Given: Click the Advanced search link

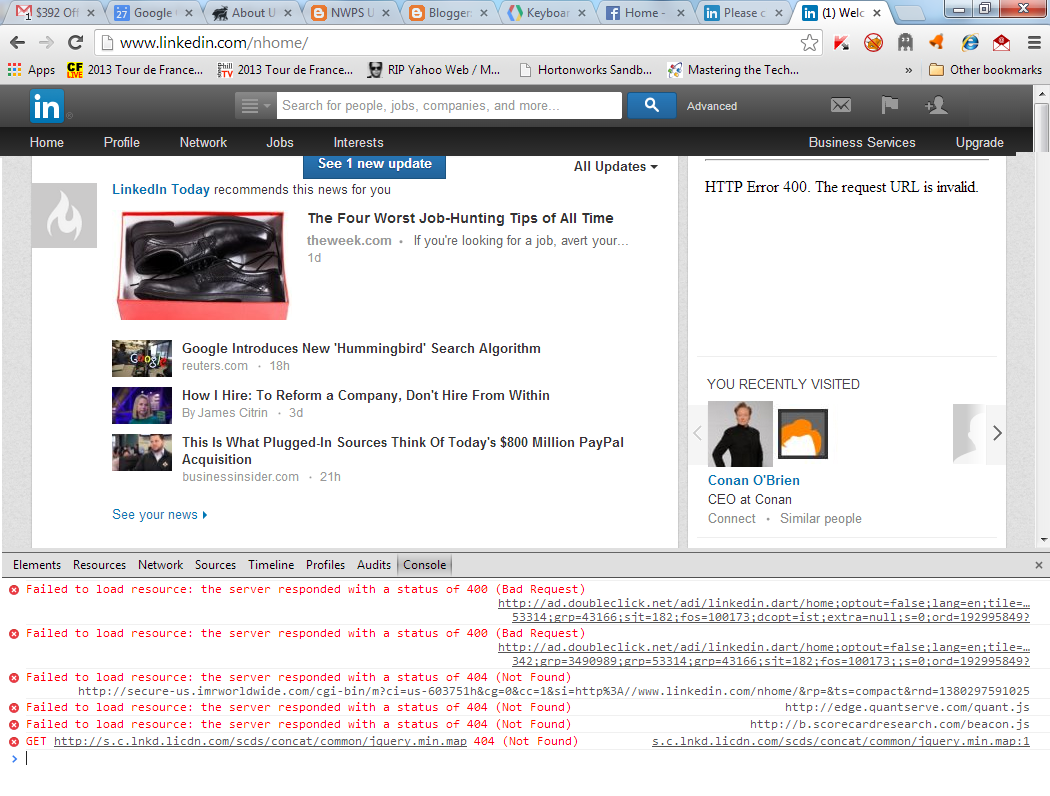Looking at the screenshot, I should pos(712,106).
